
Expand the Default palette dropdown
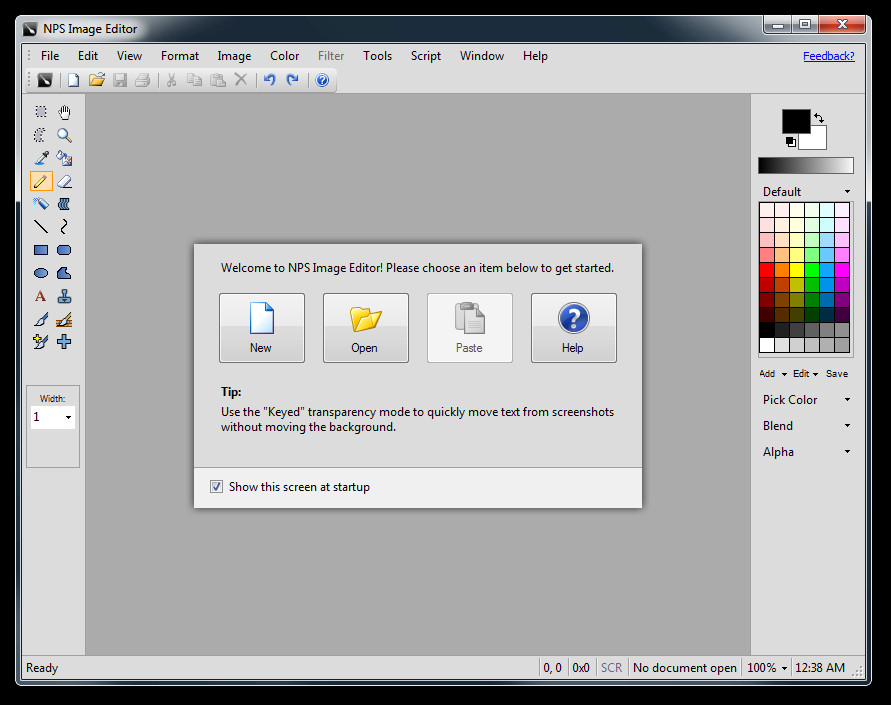(x=847, y=191)
